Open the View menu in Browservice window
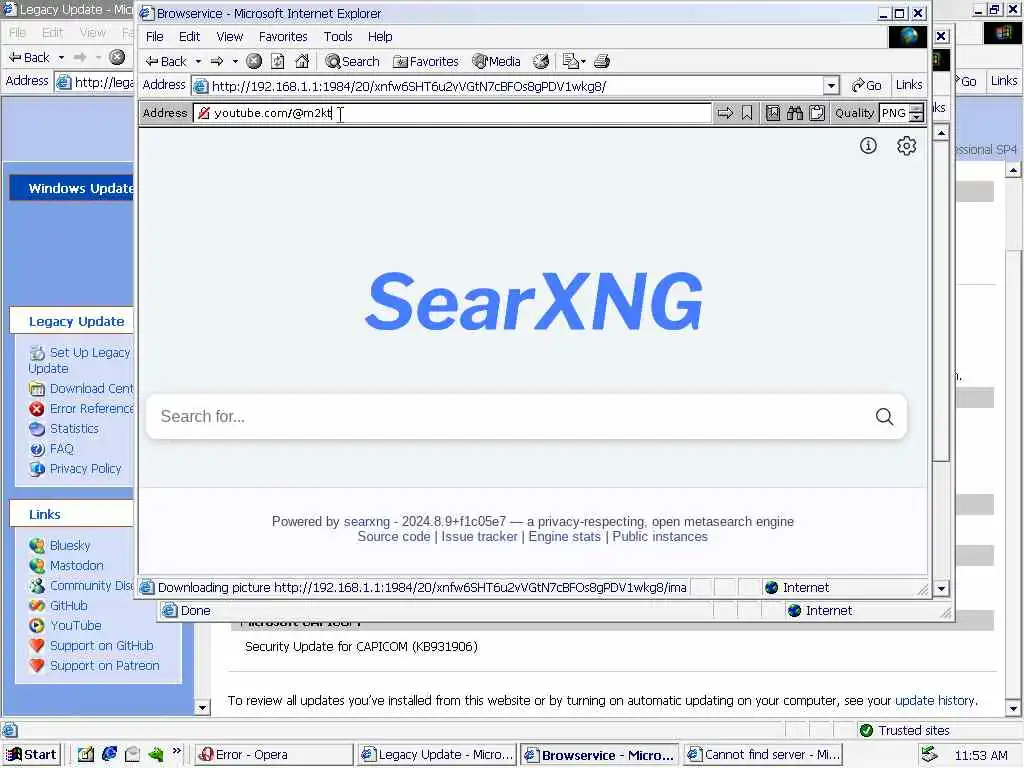Viewport: 1024px width, 768px height. coord(230,37)
